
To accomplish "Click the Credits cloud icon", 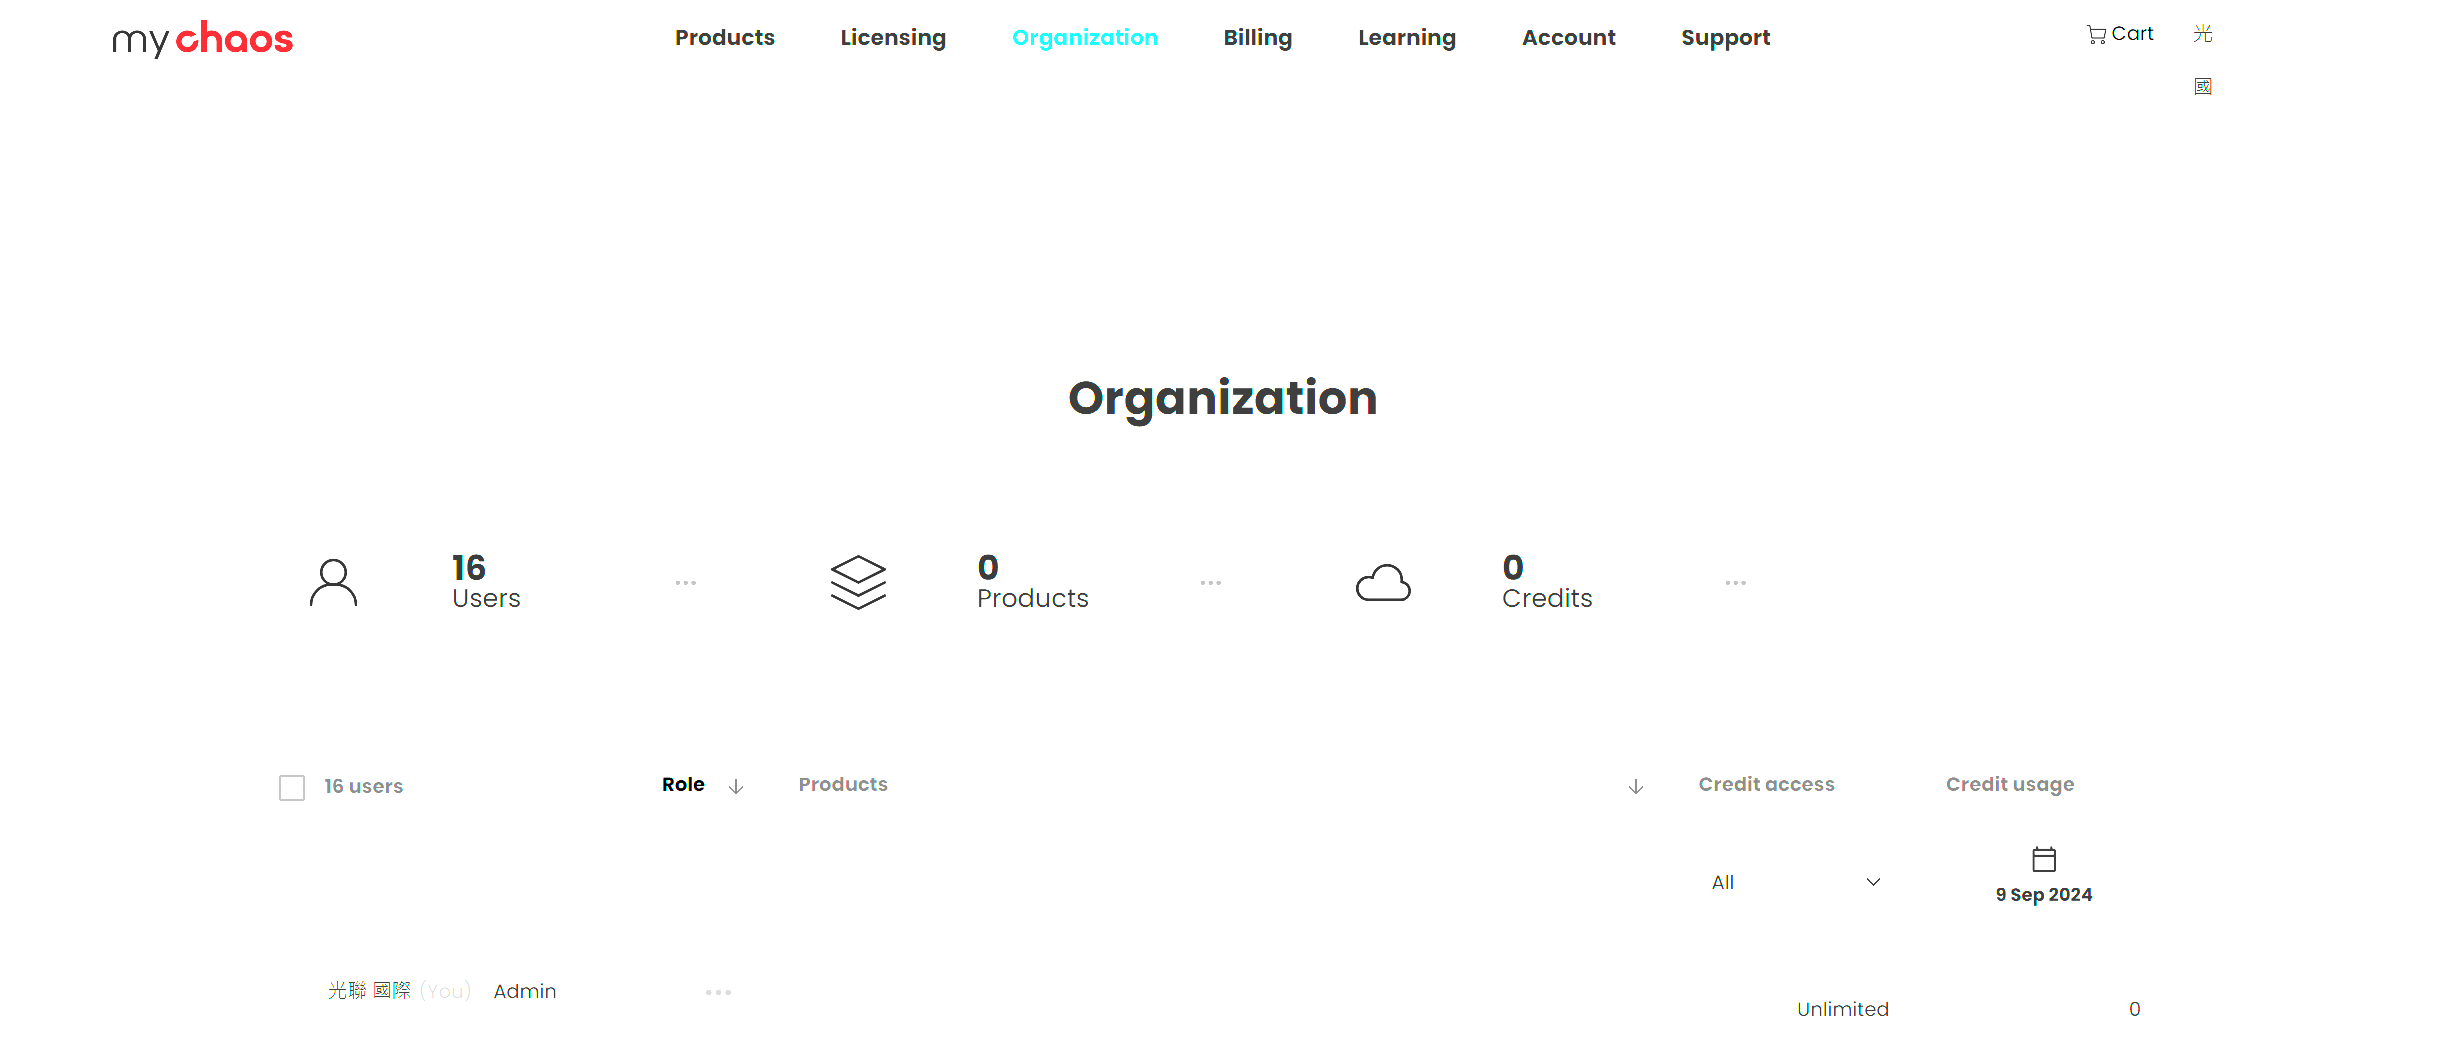I will click(x=1383, y=583).
